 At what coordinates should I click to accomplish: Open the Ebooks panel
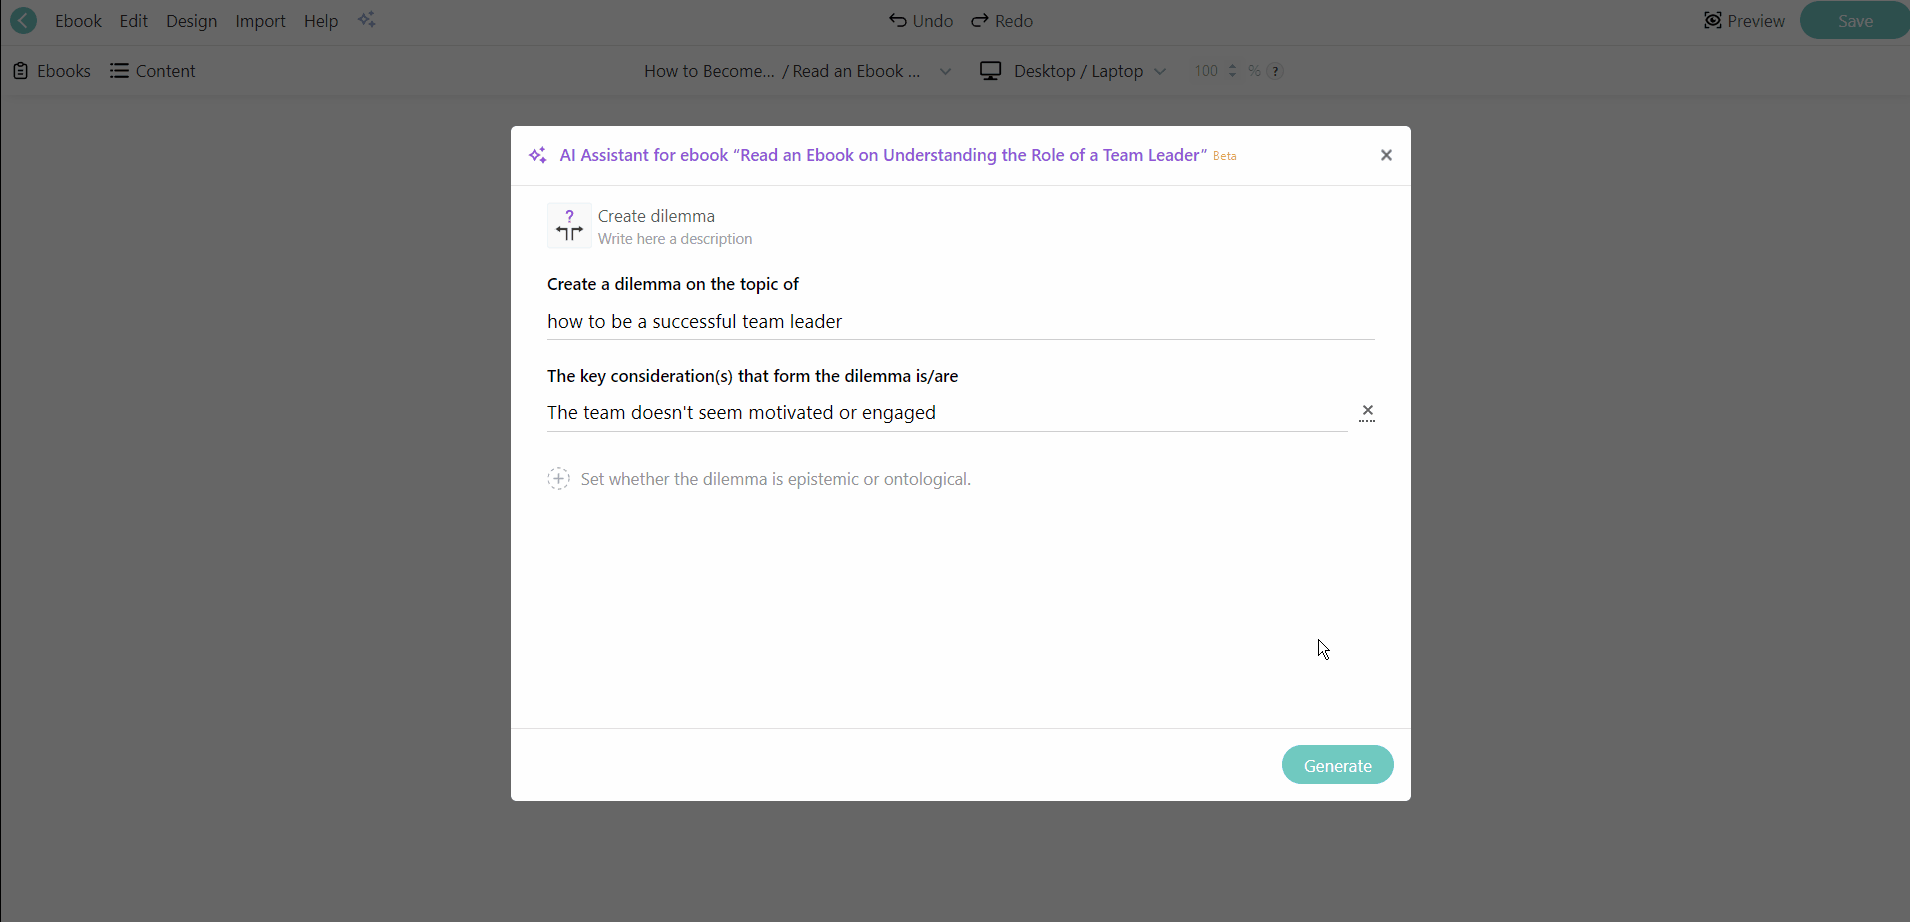[x=52, y=71]
